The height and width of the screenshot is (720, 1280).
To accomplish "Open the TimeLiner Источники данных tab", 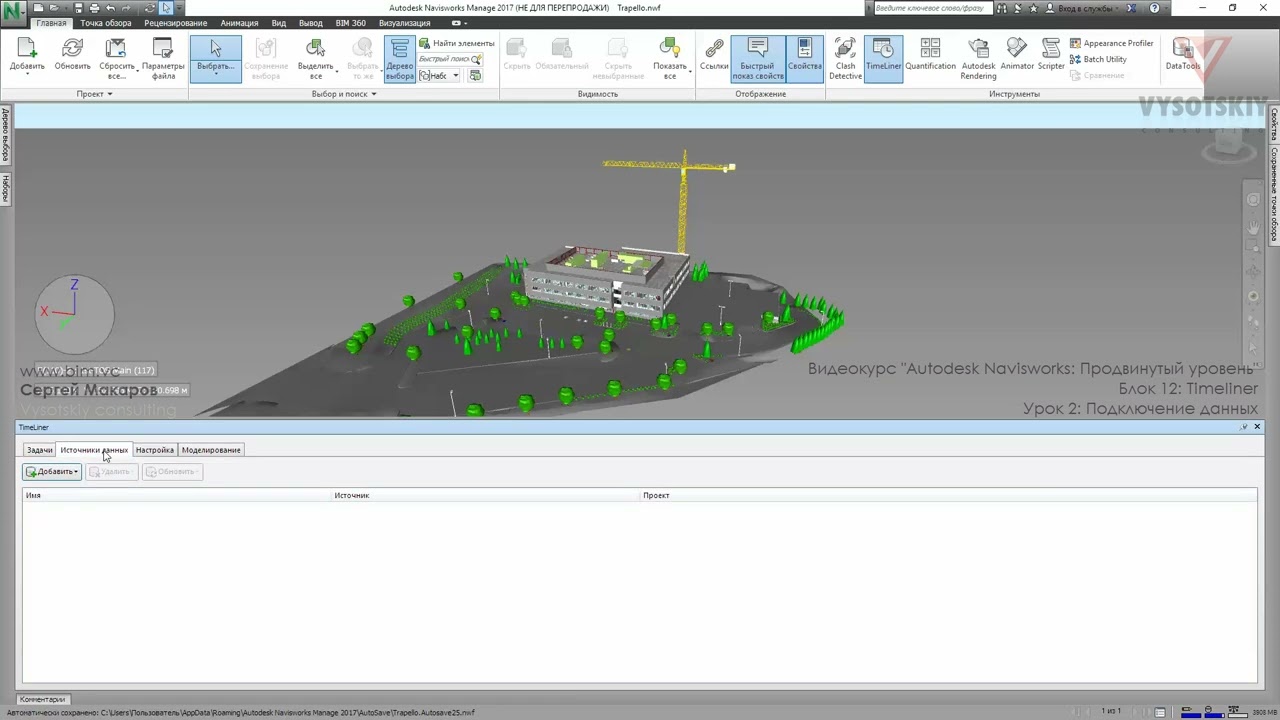I will click(x=94, y=450).
